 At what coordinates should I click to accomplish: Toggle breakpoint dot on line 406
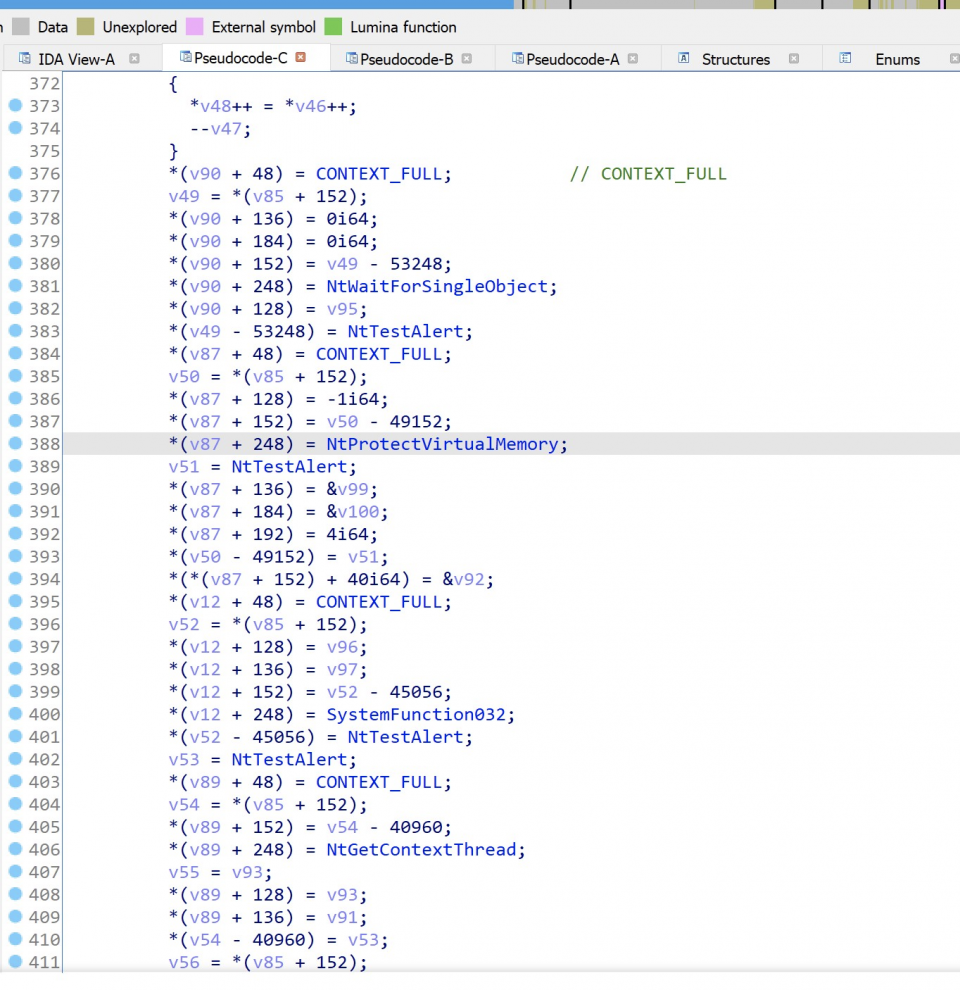(x=16, y=848)
